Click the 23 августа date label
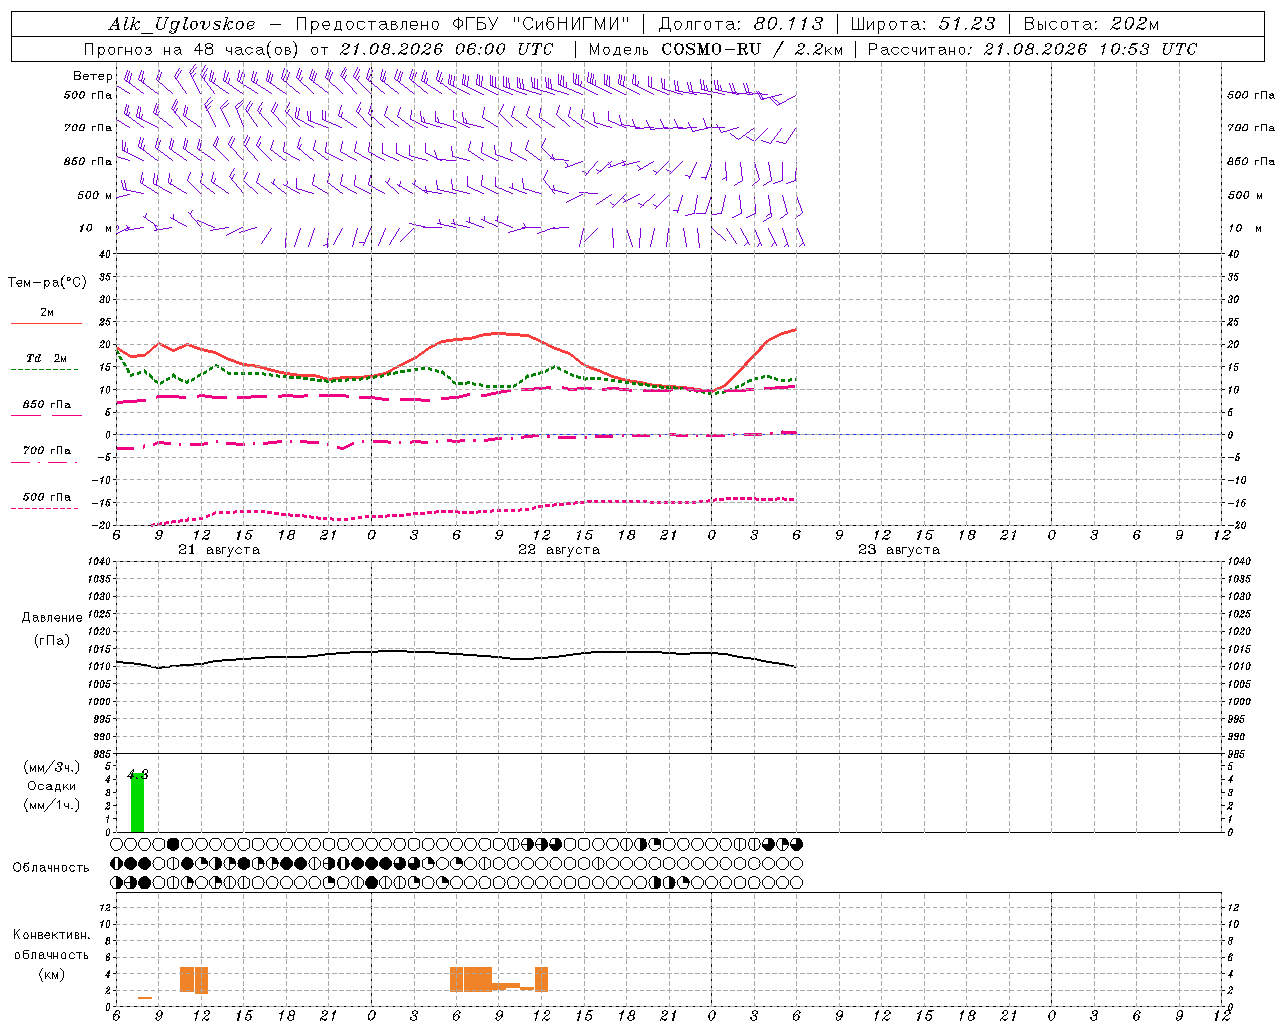Screen dimensions: 1280x1024 pos(899,550)
